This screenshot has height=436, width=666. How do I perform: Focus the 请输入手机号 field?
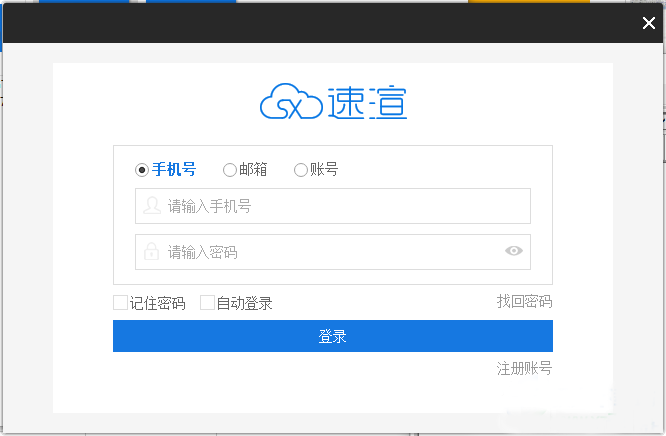click(333, 206)
